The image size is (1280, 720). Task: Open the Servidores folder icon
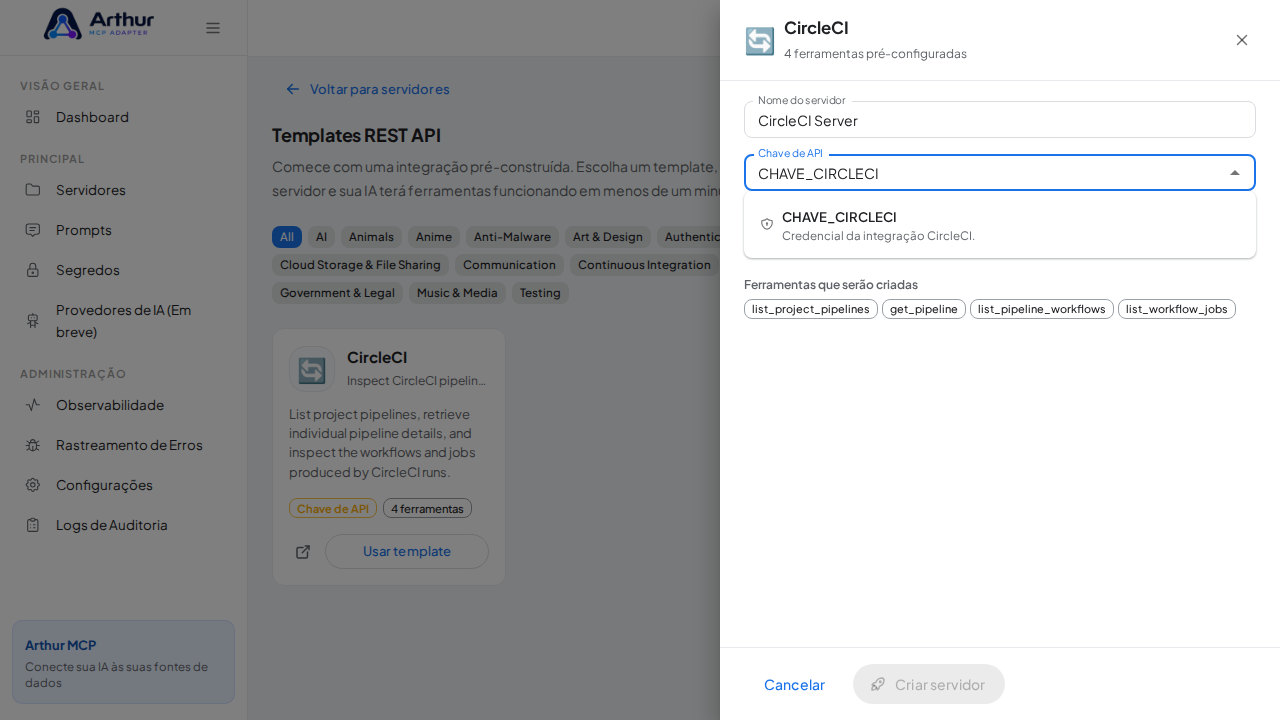33,190
